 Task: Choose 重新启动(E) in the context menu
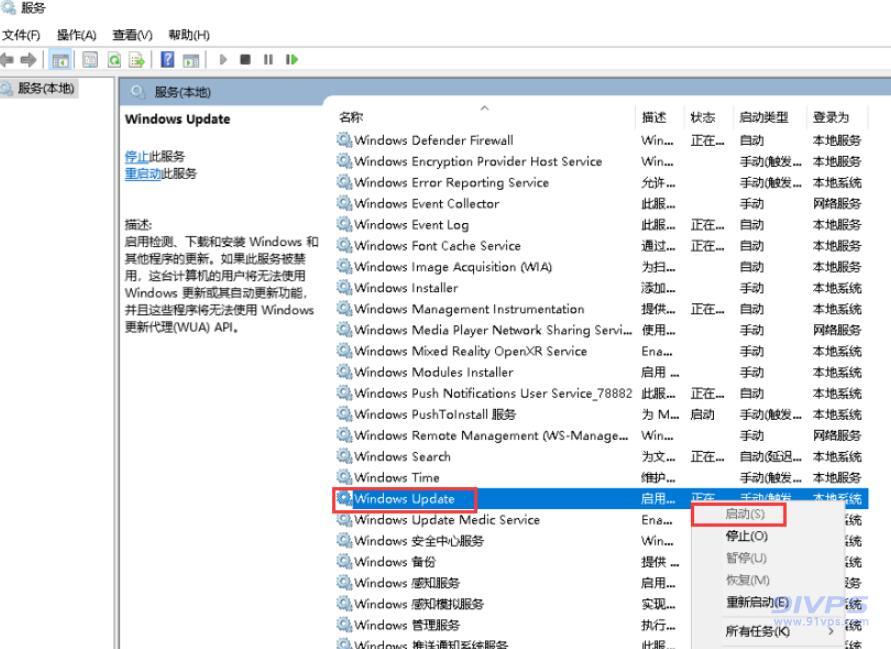pyautogui.click(x=757, y=602)
